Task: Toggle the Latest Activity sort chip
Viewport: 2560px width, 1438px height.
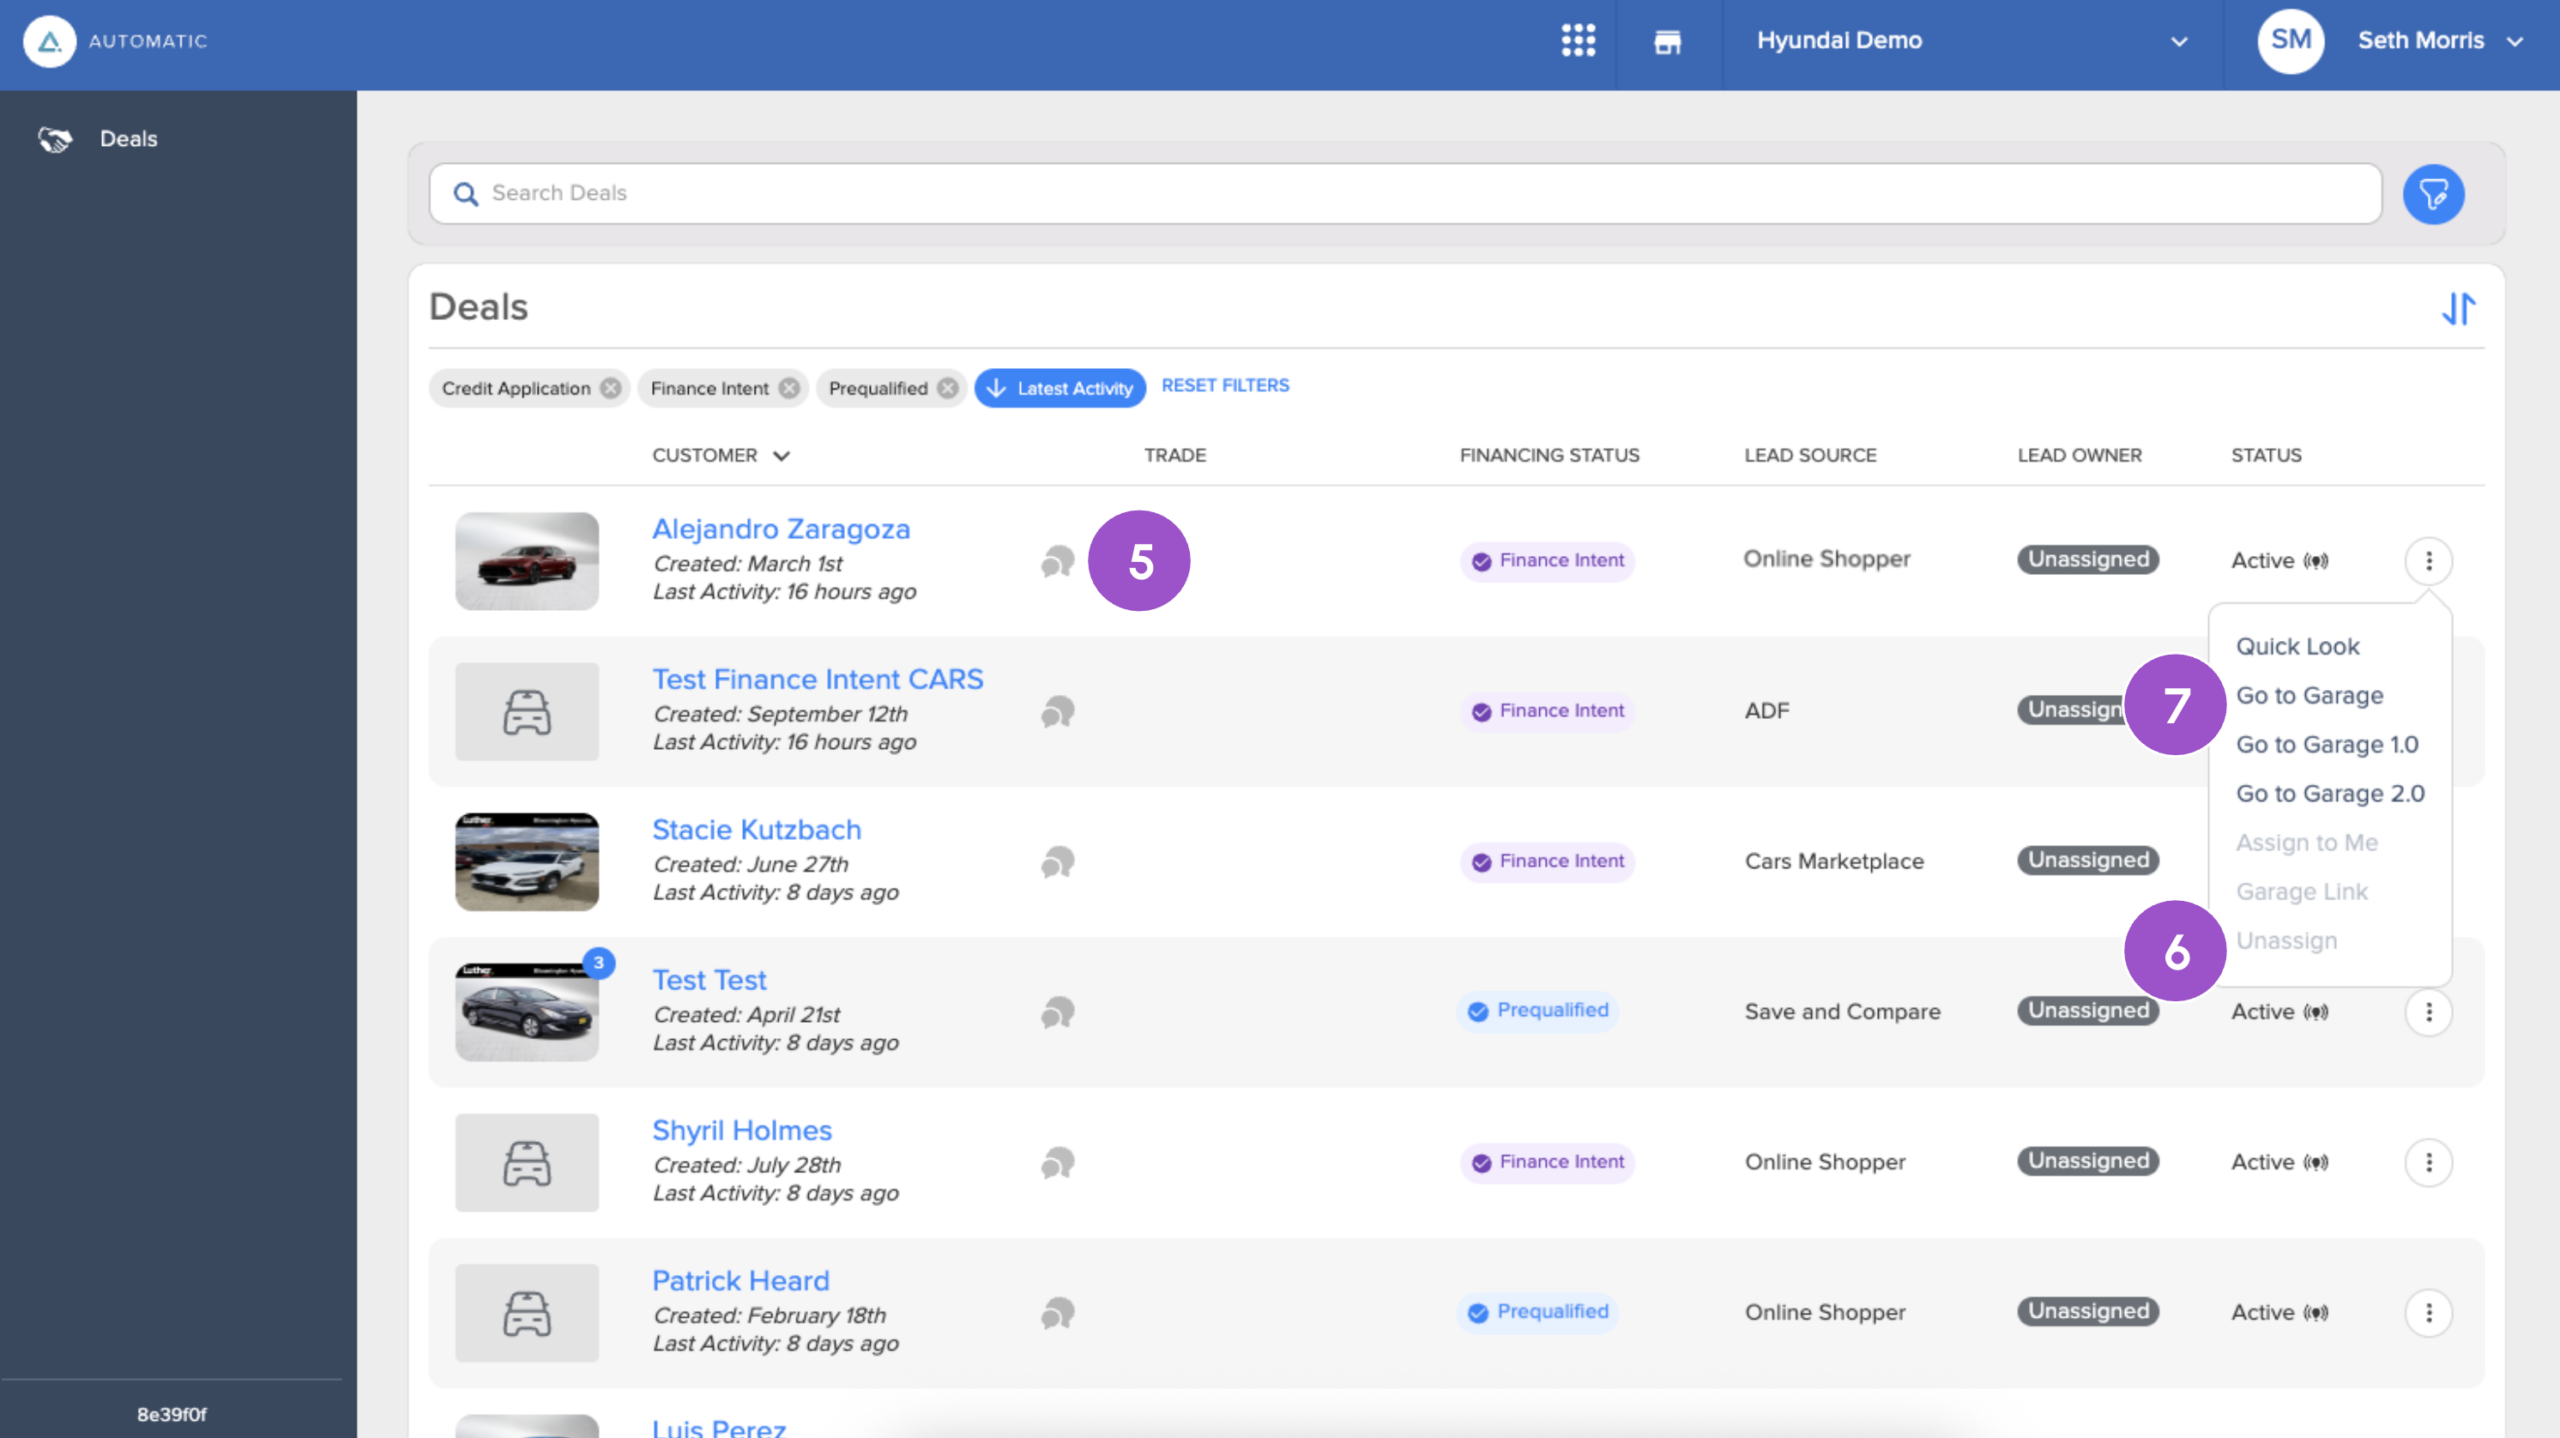Action: click(1060, 388)
